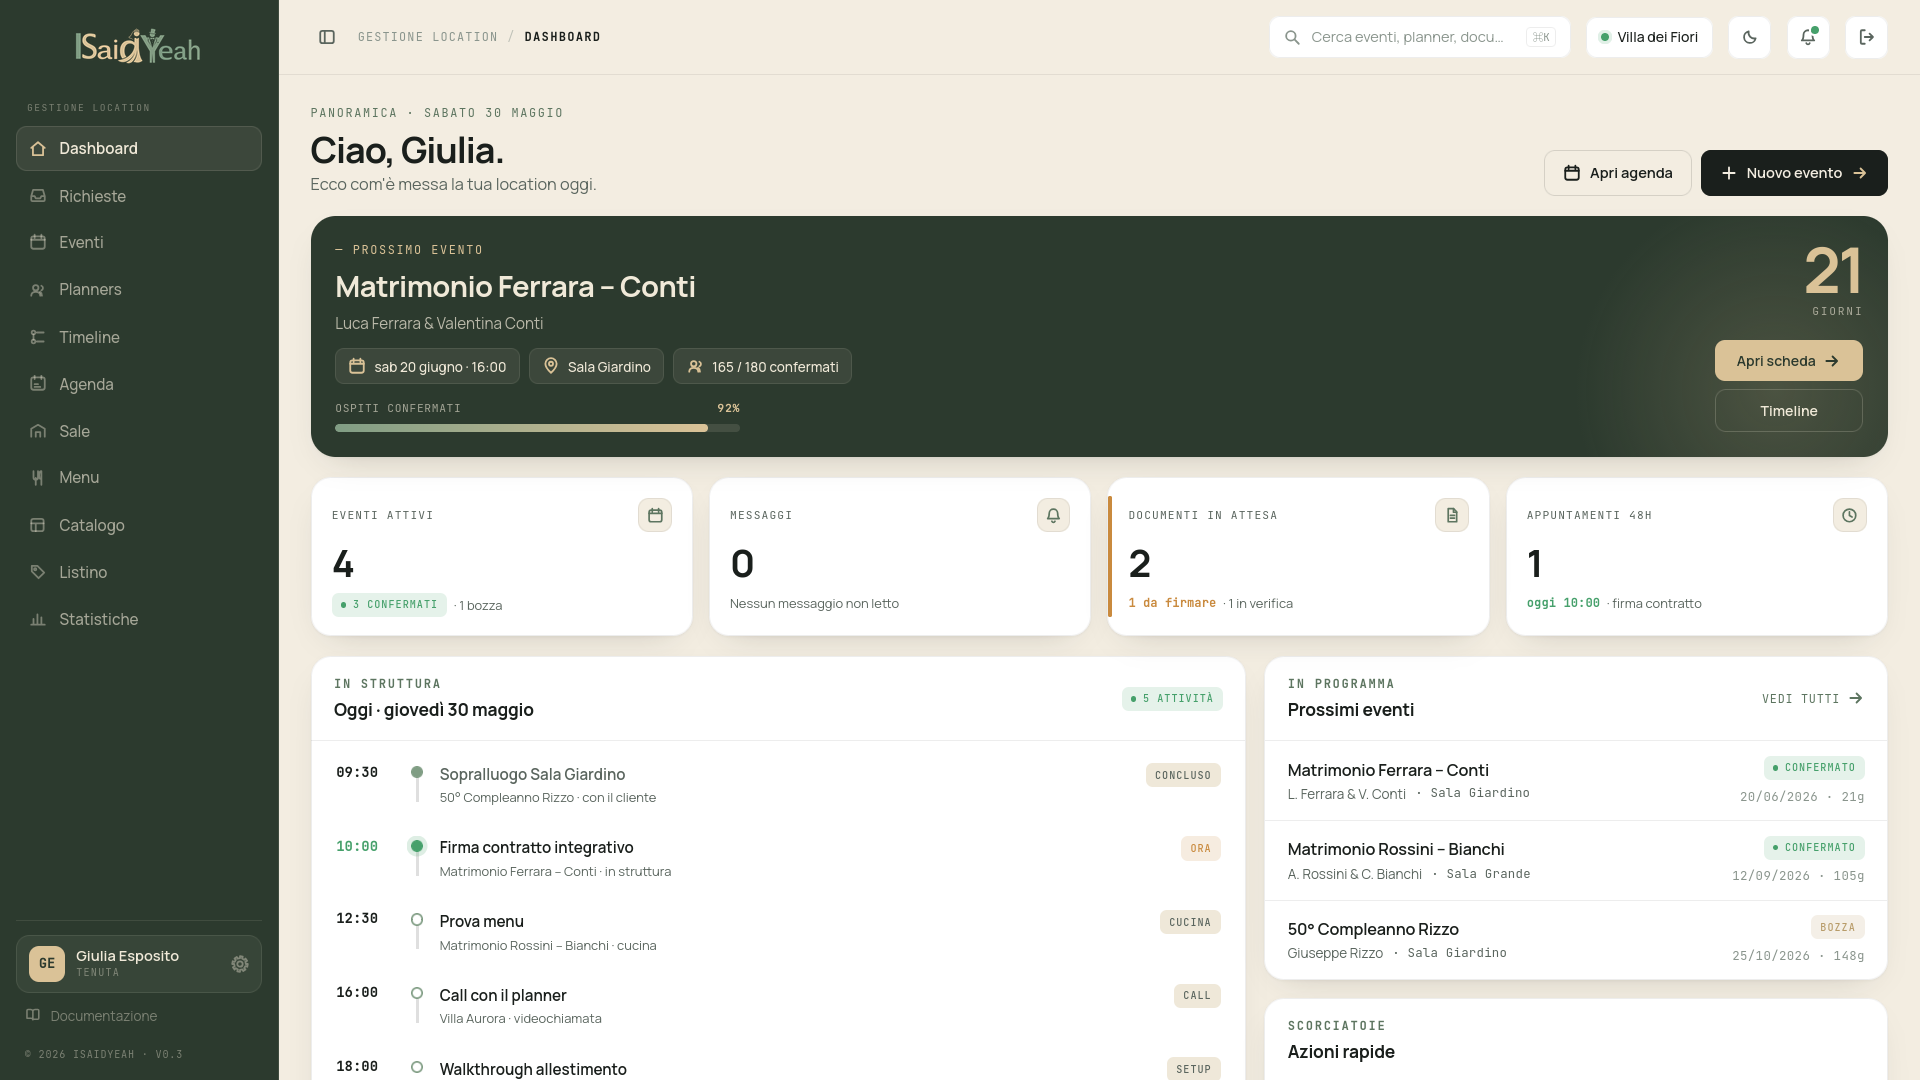The height and width of the screenshot is (1080, 1920).
Task: Click the Sale venue icon in sidebar
Action: coord(38,431)
